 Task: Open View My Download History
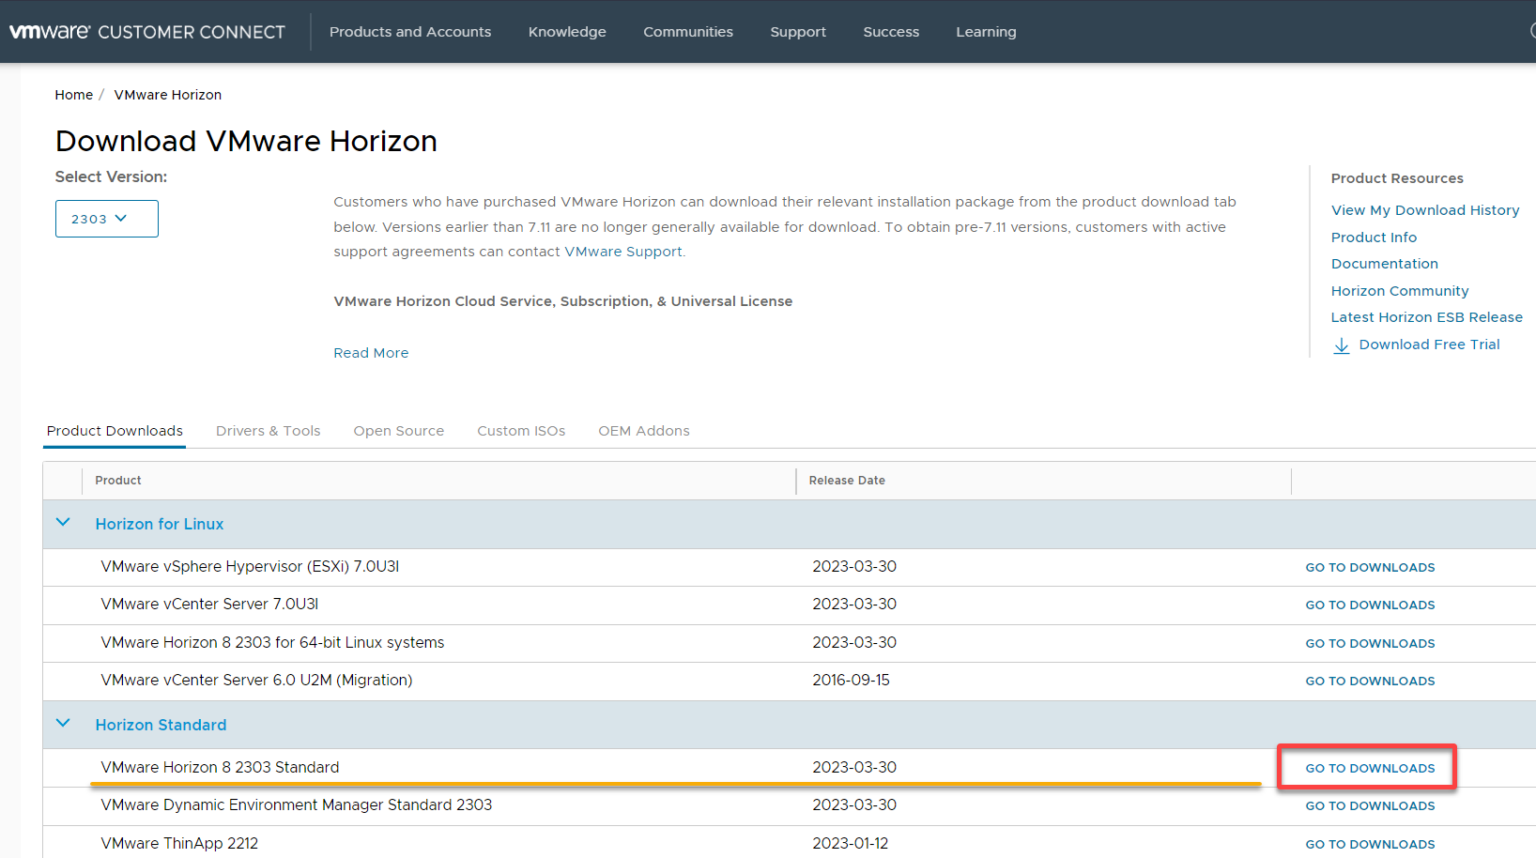pos(1425,210)
